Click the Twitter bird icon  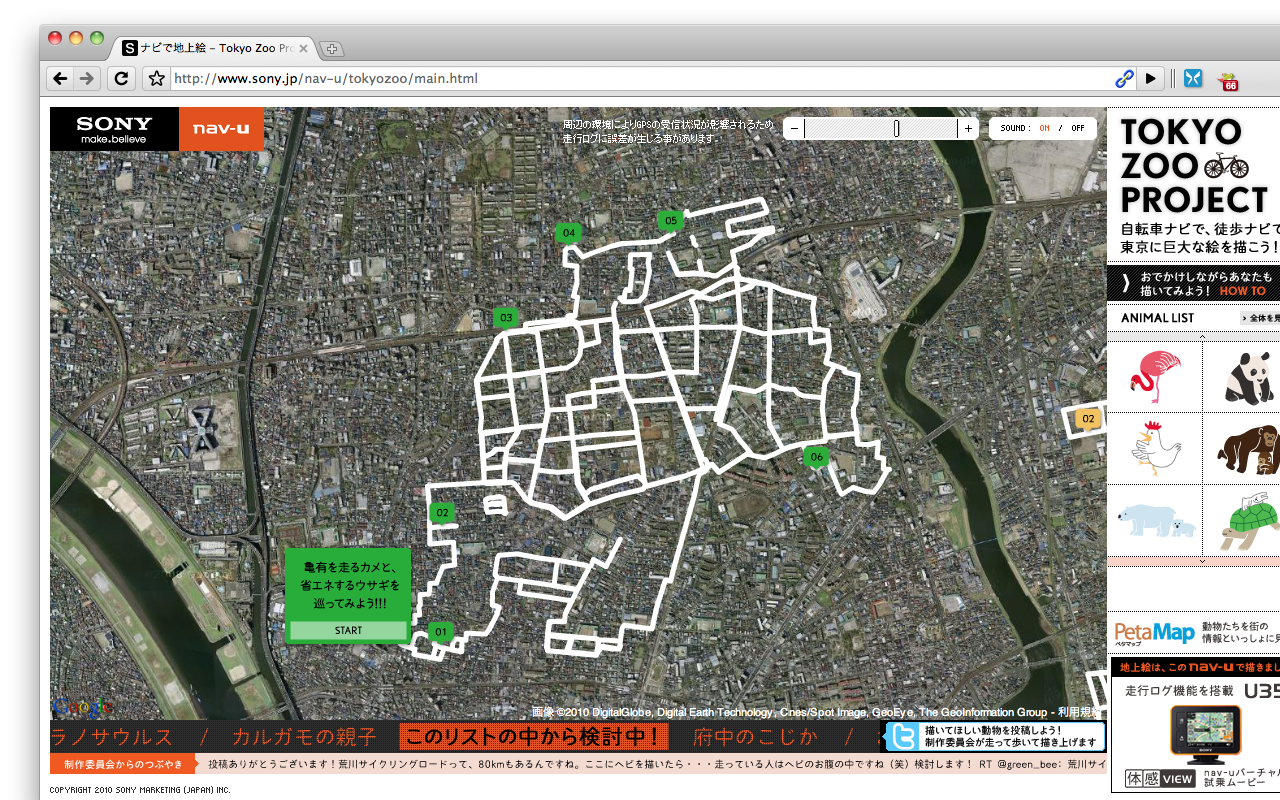pyautogui.click(x=903, y=737)
